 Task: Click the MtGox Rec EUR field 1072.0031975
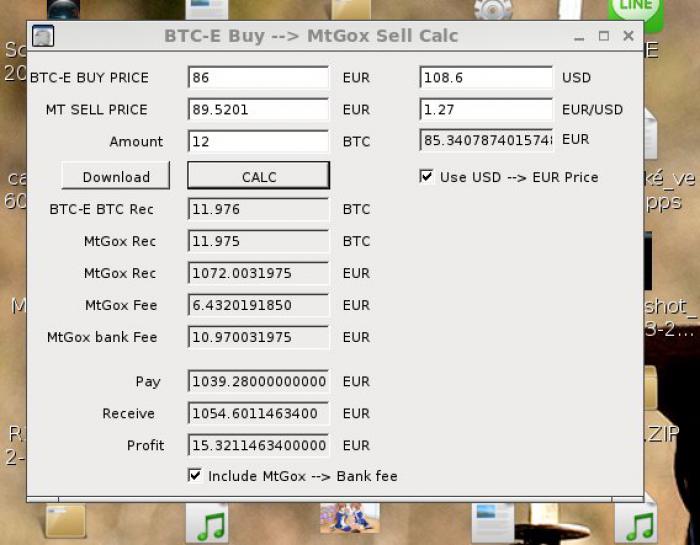(258, 273)
